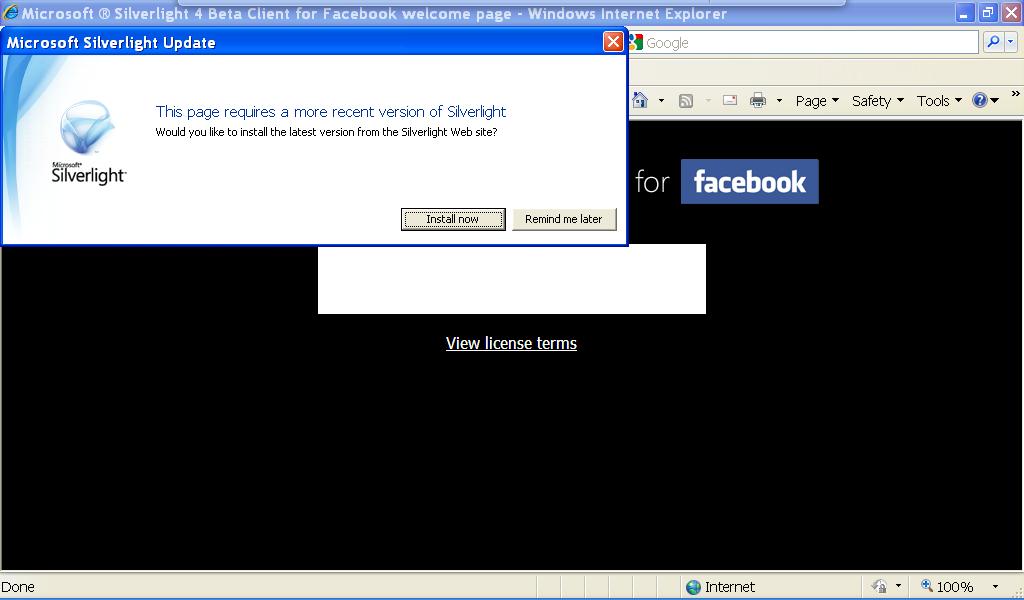Restore down the Internet Explorer window

point(987,13)
